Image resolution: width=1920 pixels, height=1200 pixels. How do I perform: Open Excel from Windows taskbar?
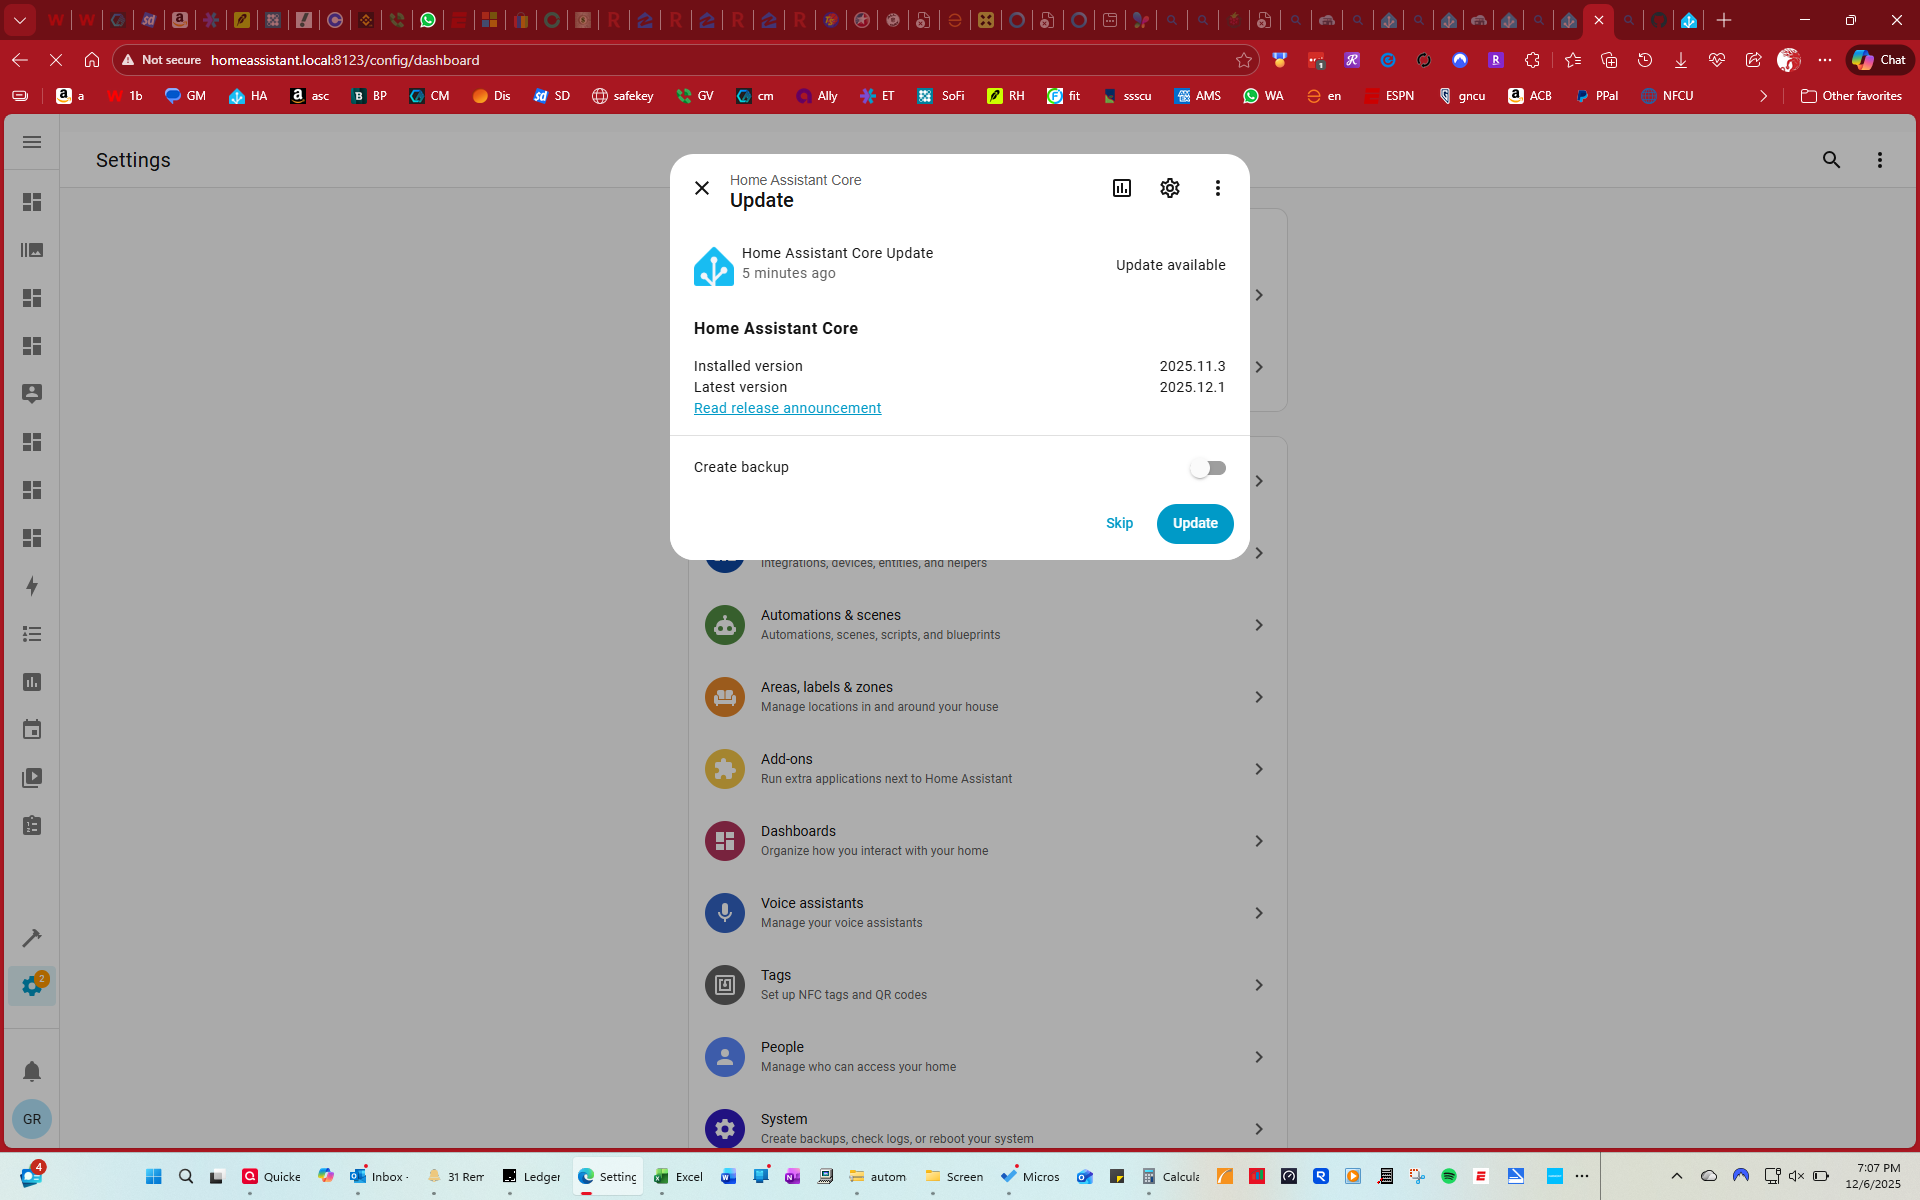[679, 1176]
